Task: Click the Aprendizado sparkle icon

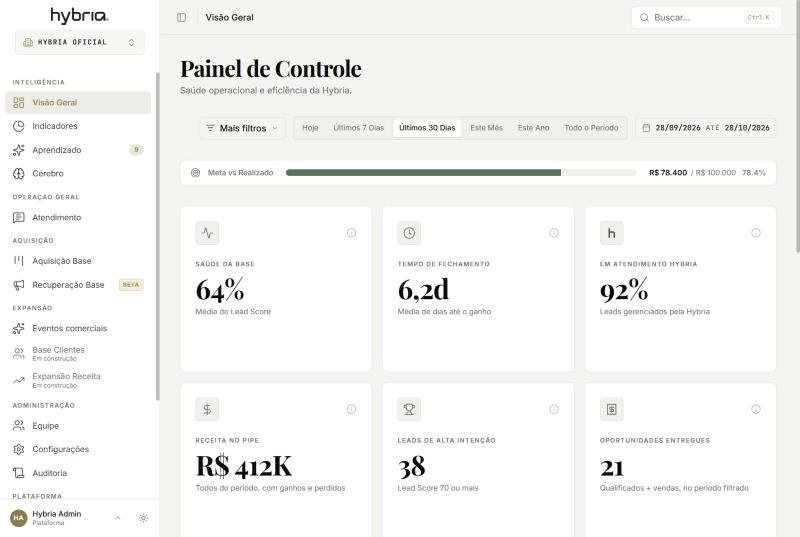Action: [x=19, y=150]
